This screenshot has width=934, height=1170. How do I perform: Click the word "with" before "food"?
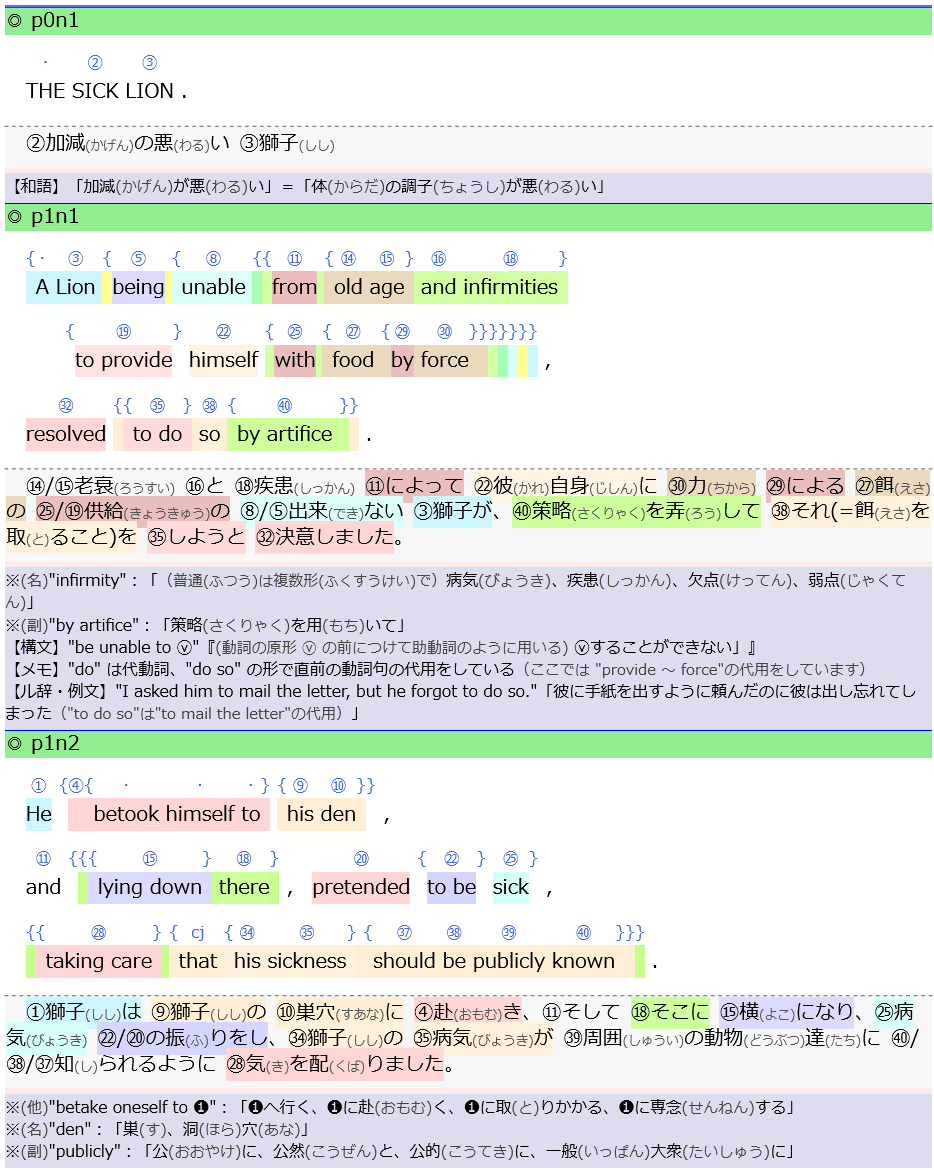tap(295, 360)
